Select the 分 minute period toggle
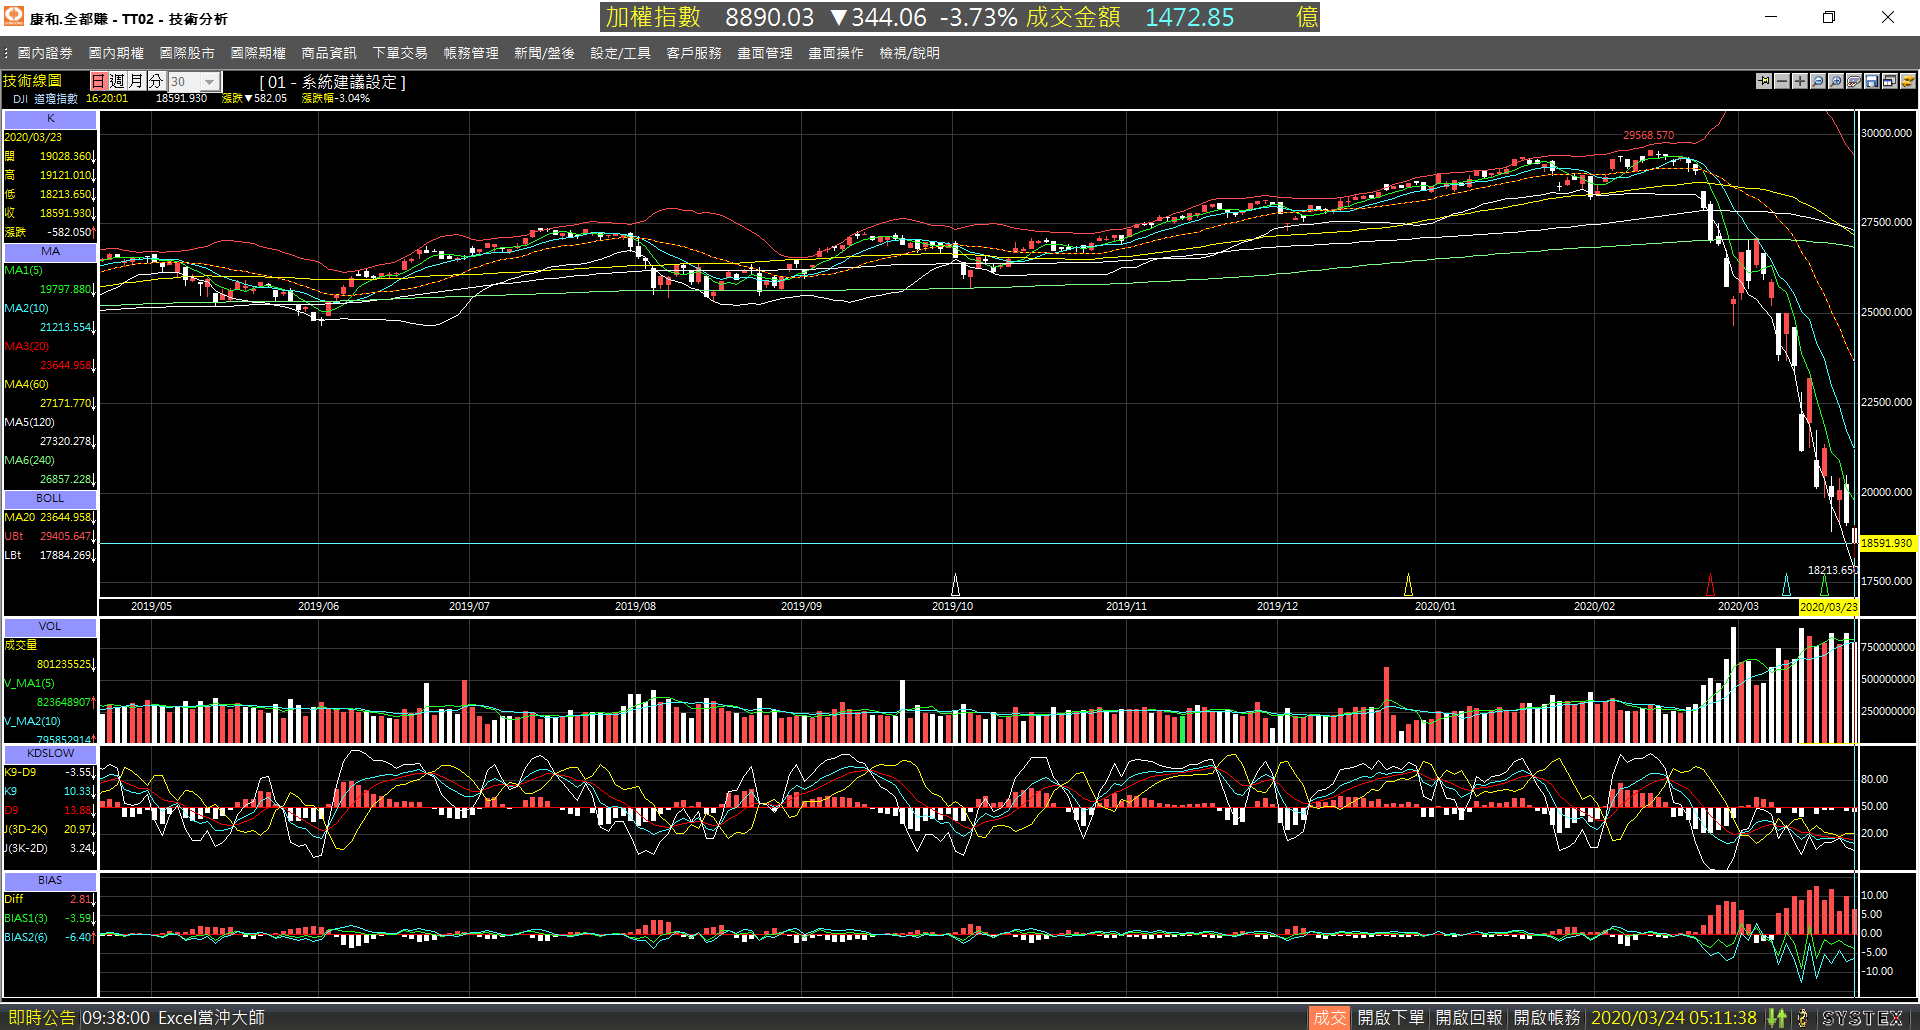1920x1030 pixels. click(x=155, y=81)
